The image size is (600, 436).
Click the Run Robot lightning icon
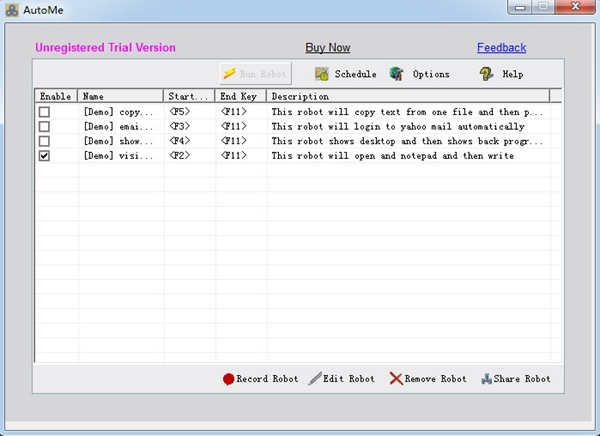tap(229, 73)
